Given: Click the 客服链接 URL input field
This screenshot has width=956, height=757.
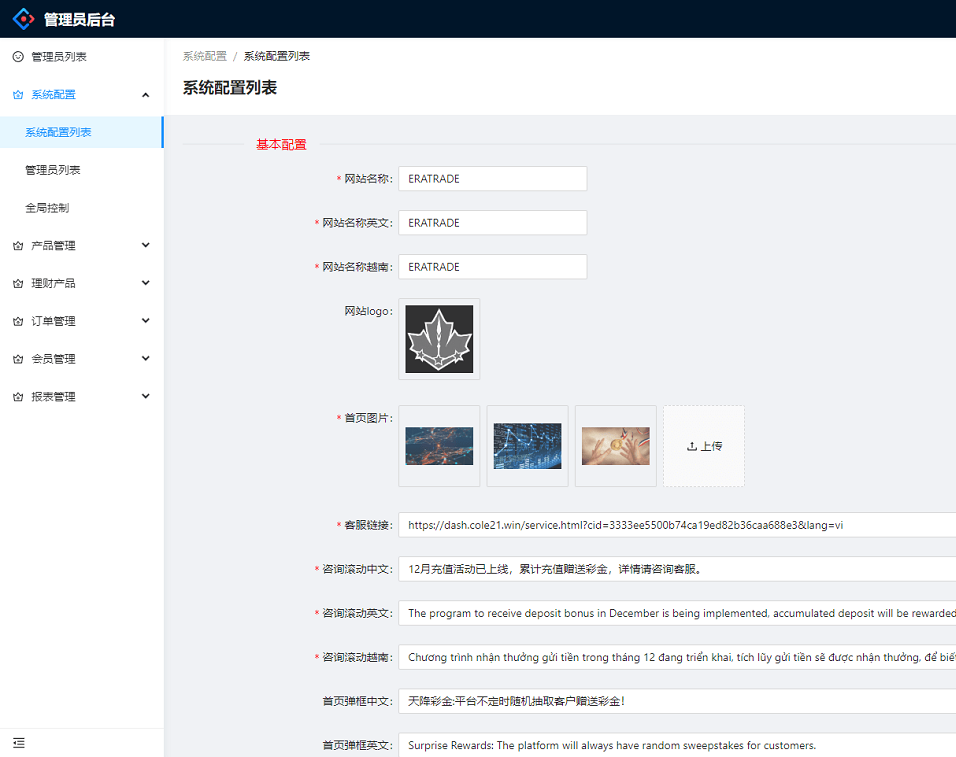Looking at the screenshot, I should click(676, 525).
